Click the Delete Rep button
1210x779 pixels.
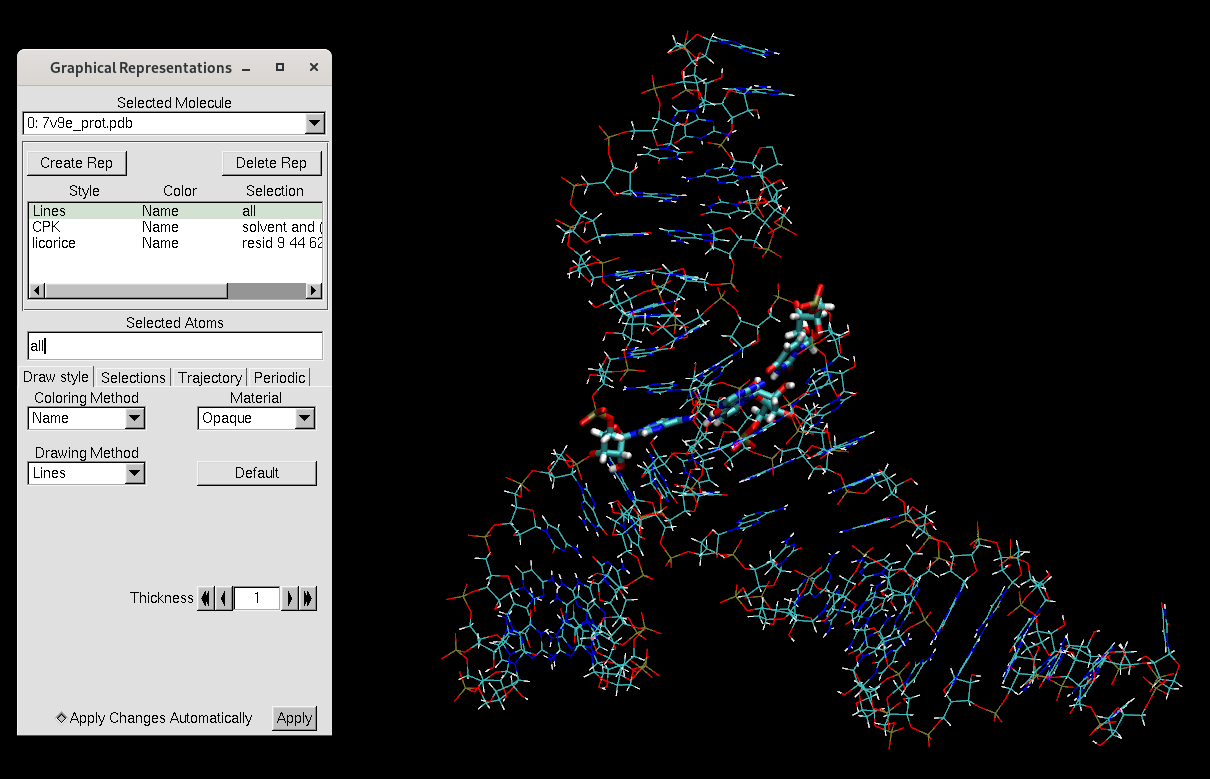[x=271, y=163]
